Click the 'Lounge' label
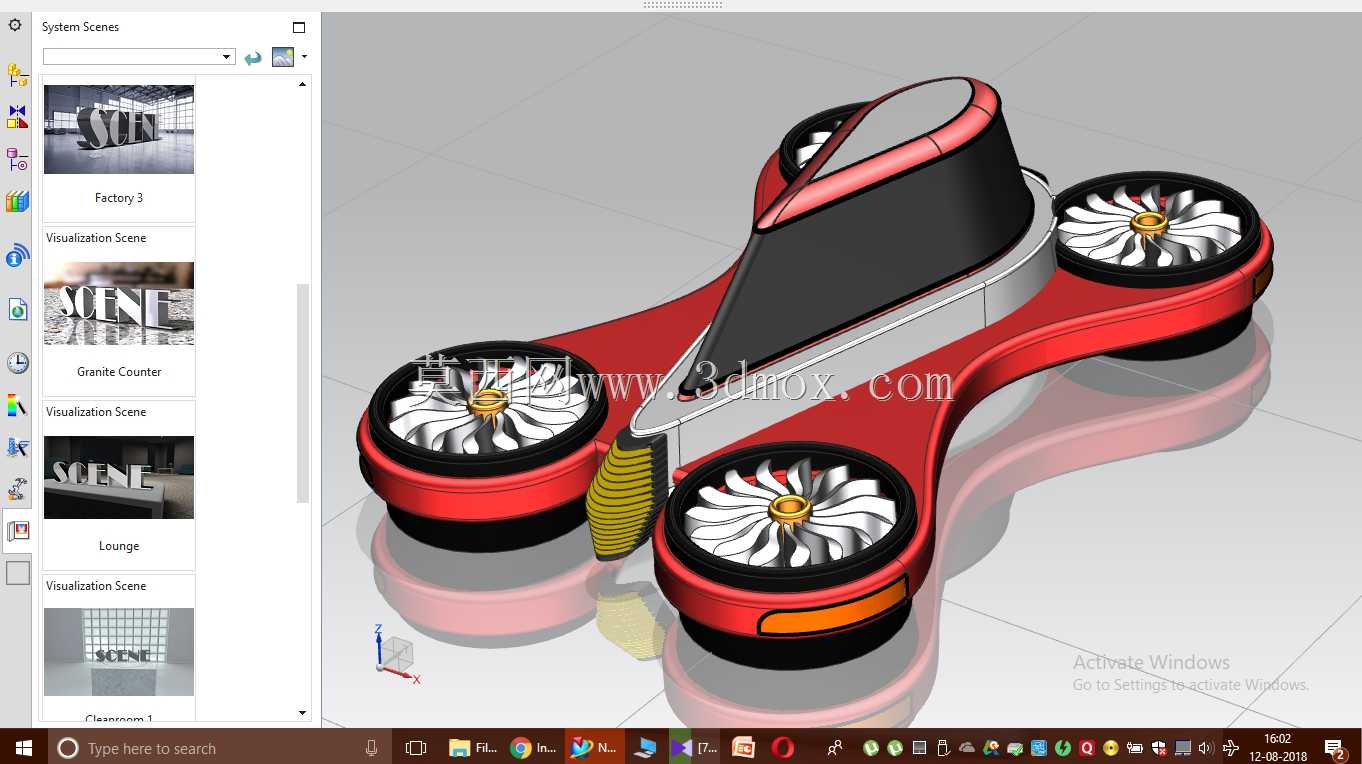Image resolution: width=1362 pixels, height=764 pixels. 119,546
